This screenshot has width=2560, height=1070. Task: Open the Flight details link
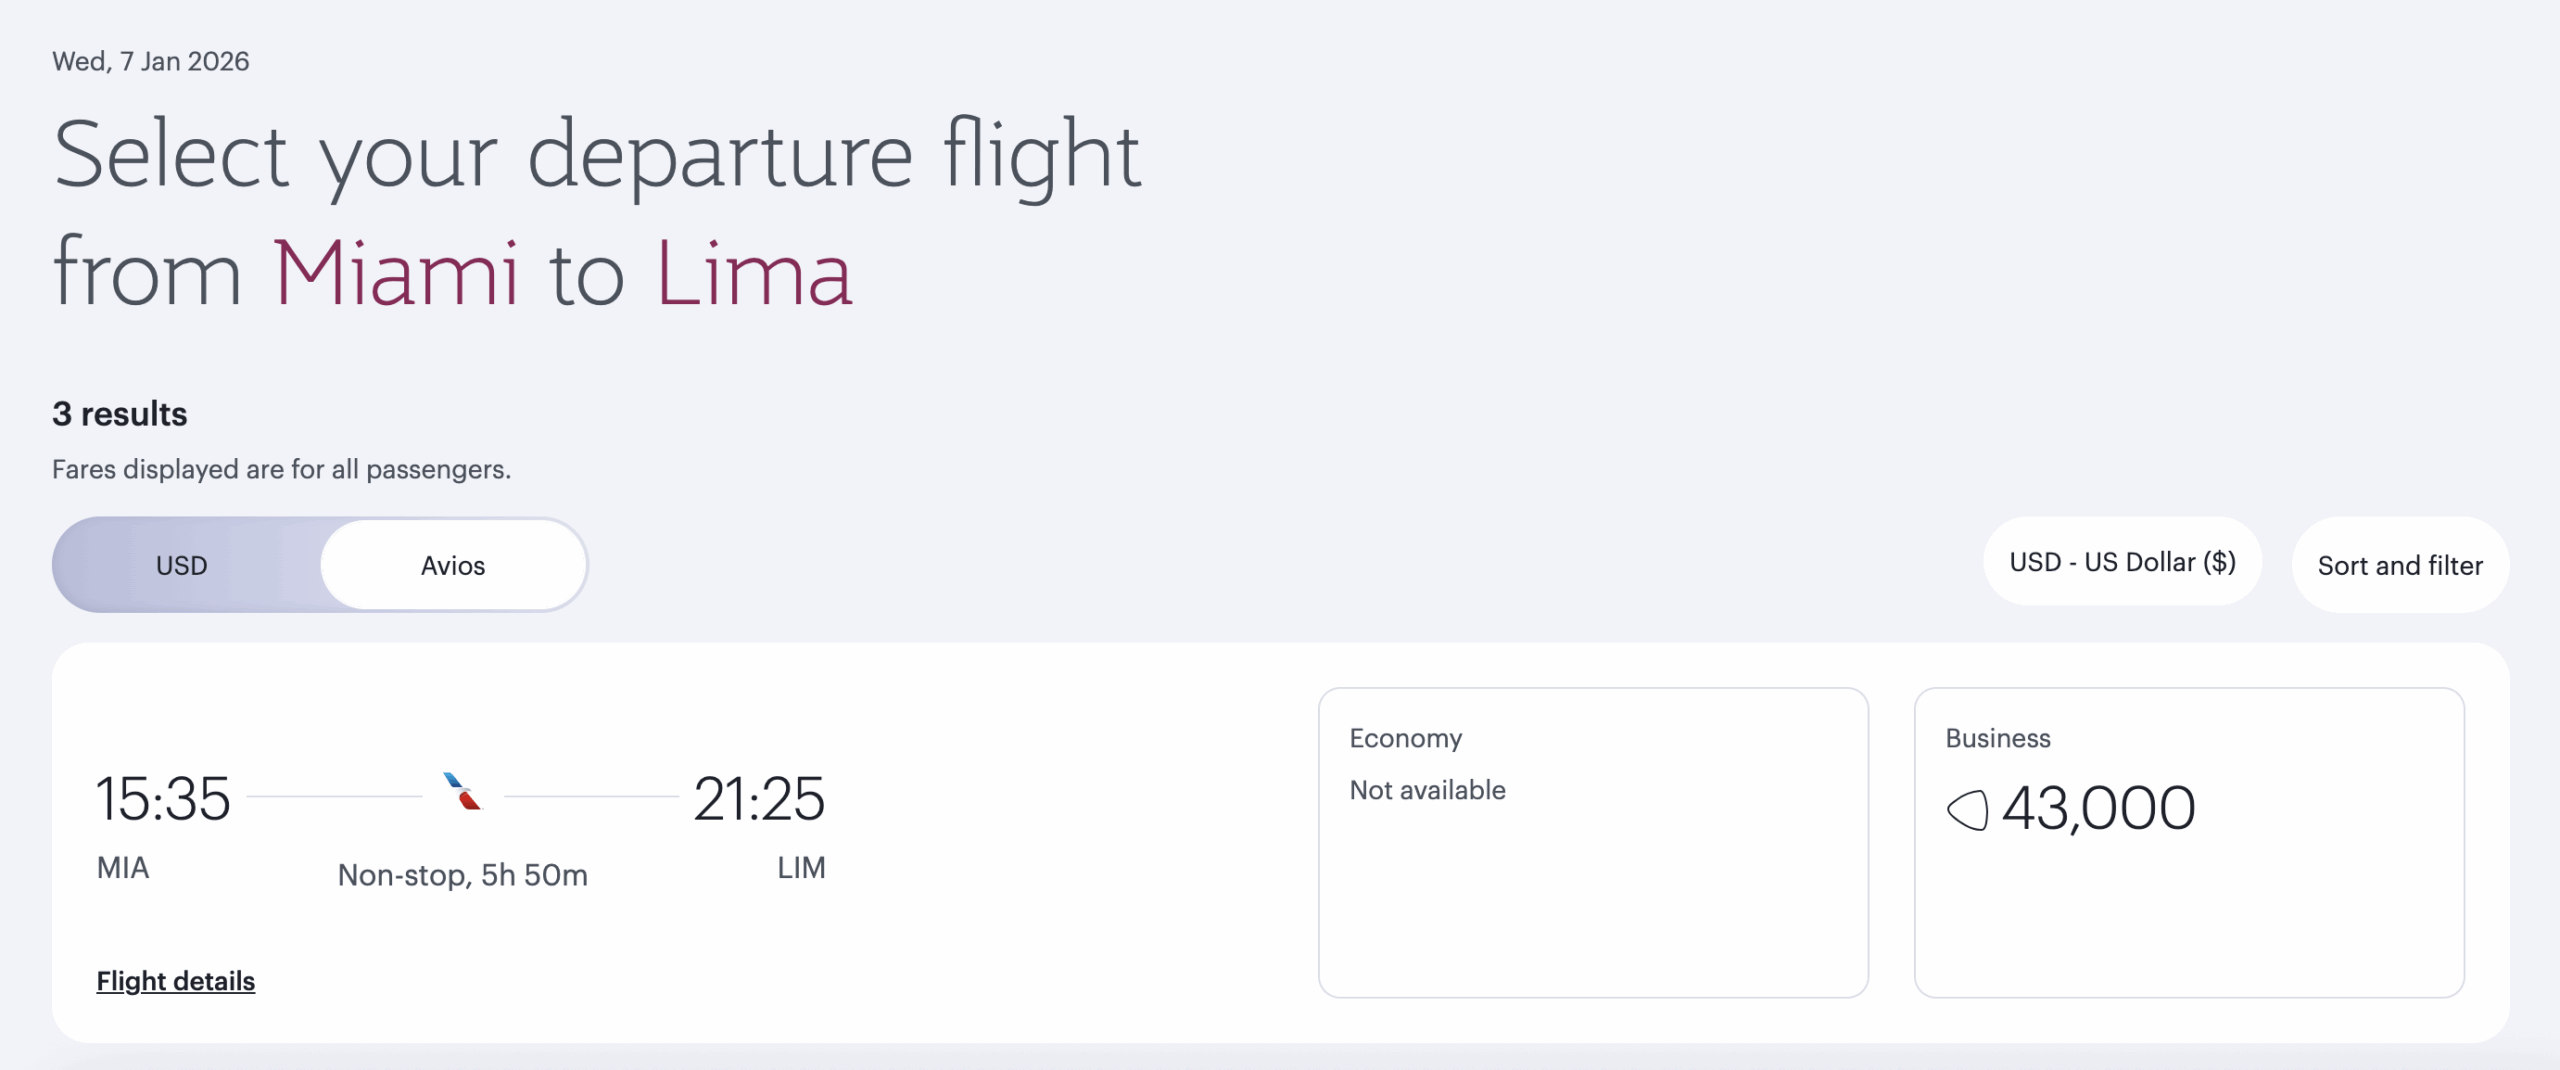coord(176,981)
